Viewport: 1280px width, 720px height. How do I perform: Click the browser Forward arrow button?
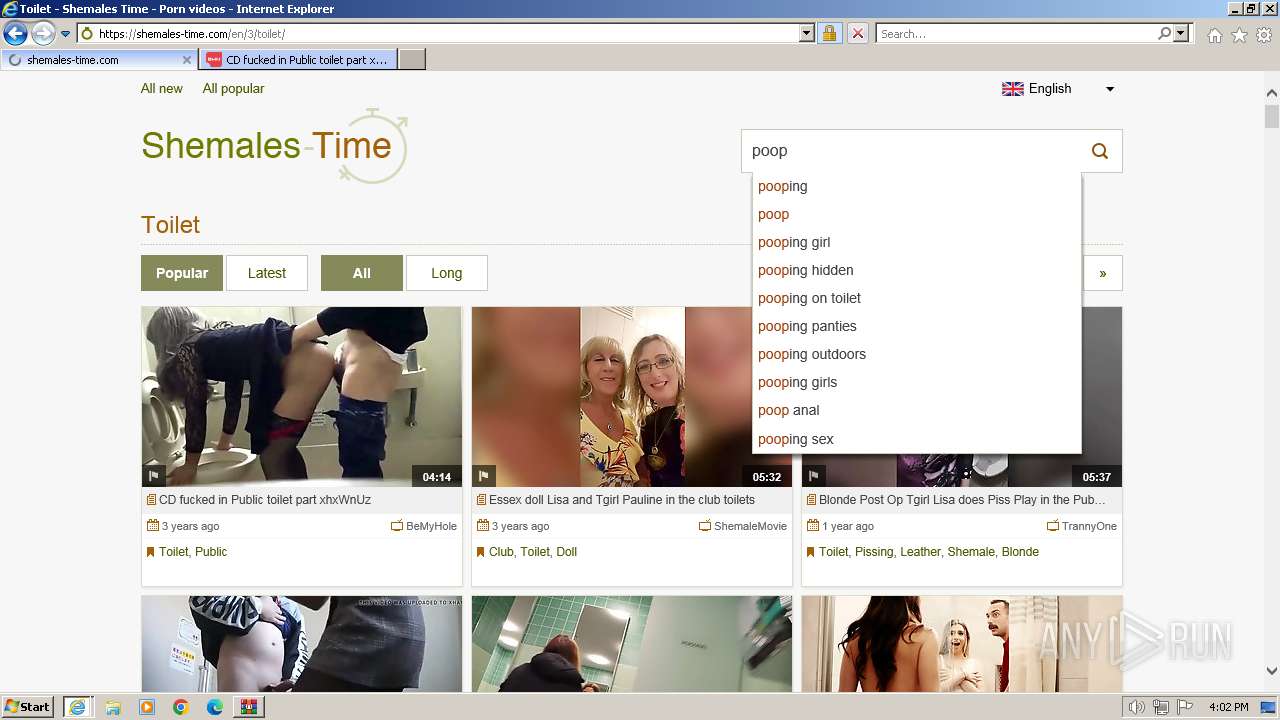42,34
